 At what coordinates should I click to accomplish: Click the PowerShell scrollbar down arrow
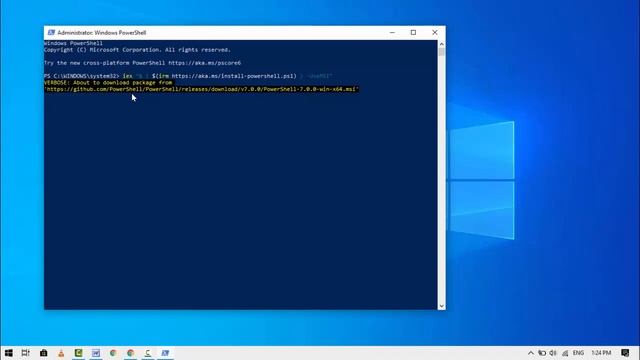click(x=441, y=306)
